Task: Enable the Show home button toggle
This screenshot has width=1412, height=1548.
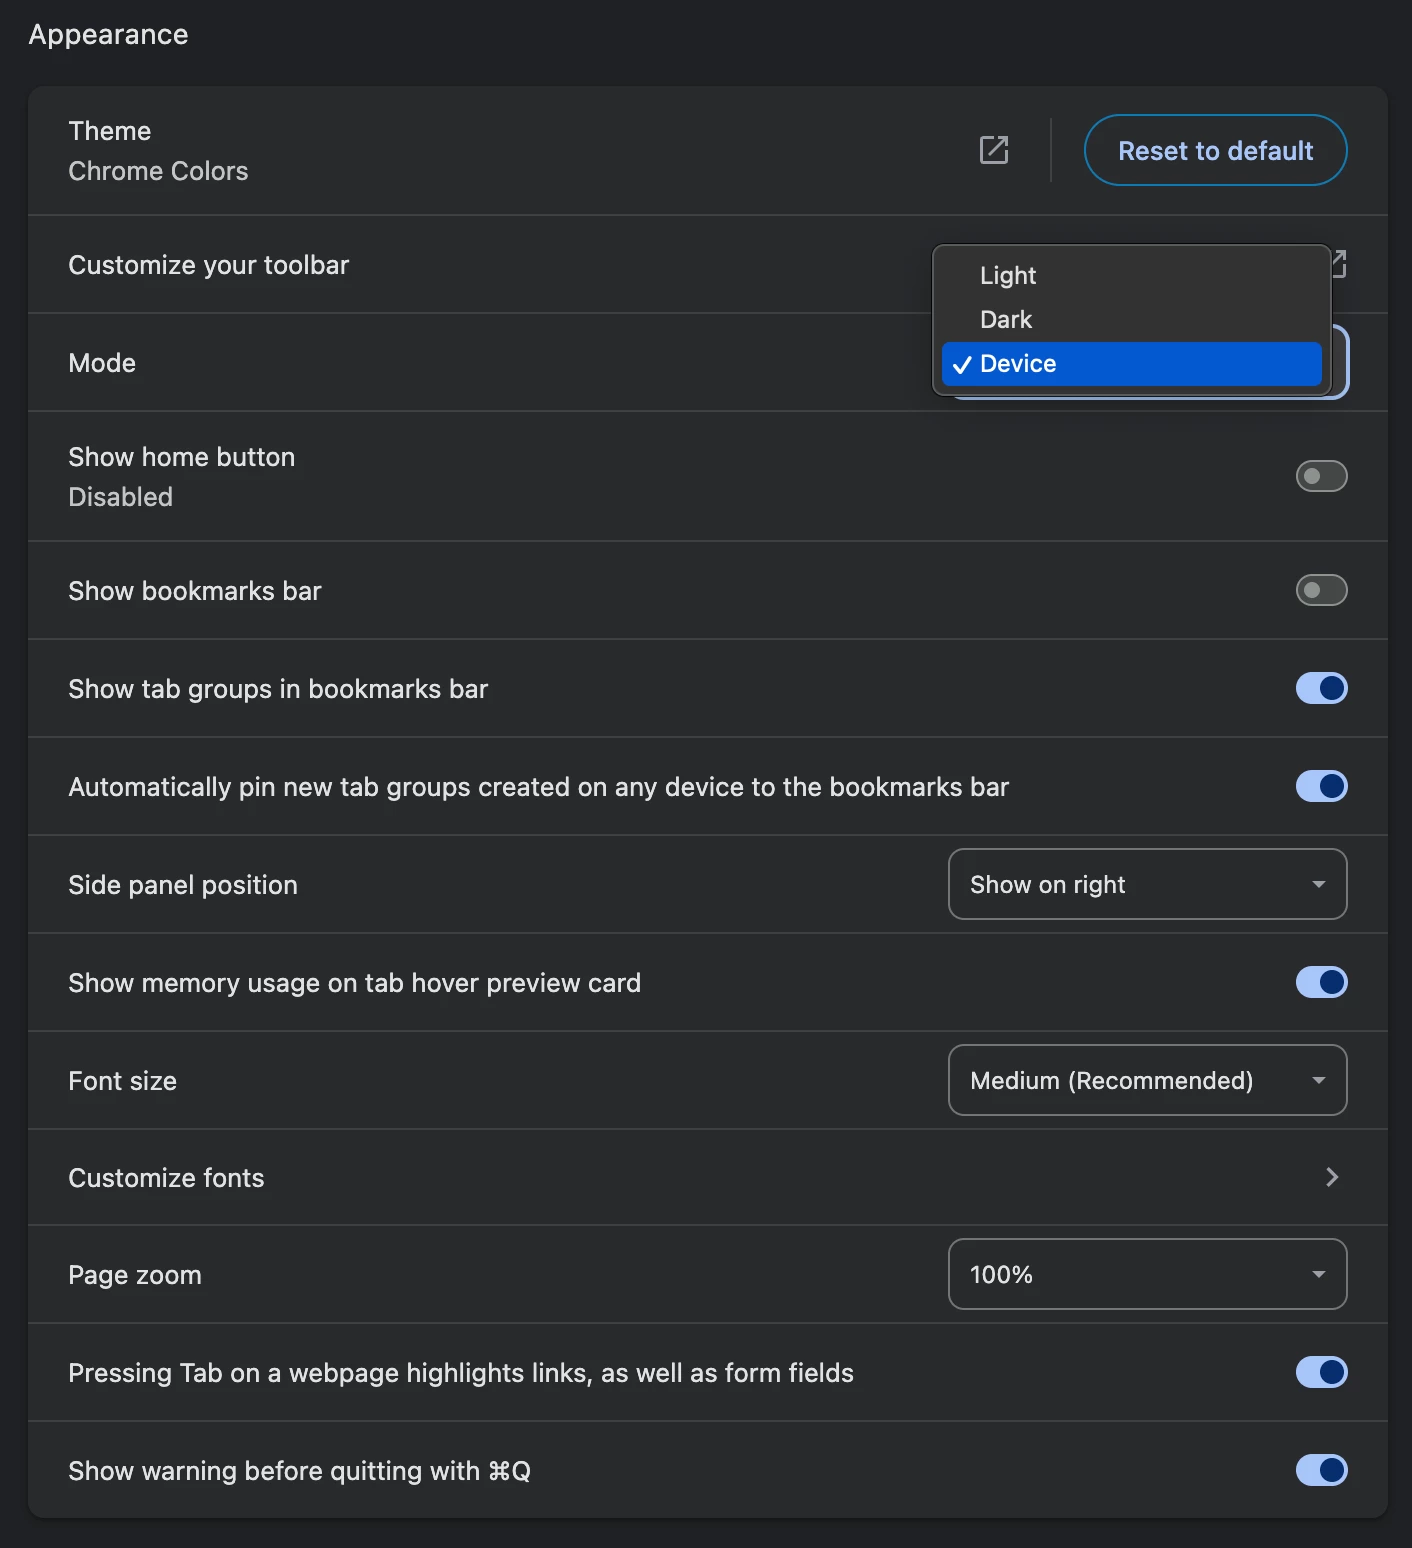Action: [x=1321, y=476]
